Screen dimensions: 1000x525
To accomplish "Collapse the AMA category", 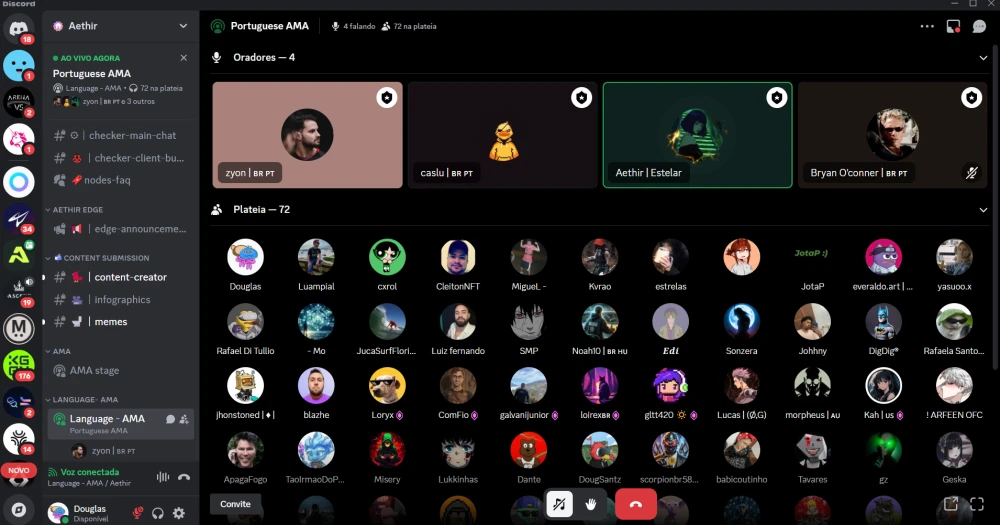I will click(58, 351).
